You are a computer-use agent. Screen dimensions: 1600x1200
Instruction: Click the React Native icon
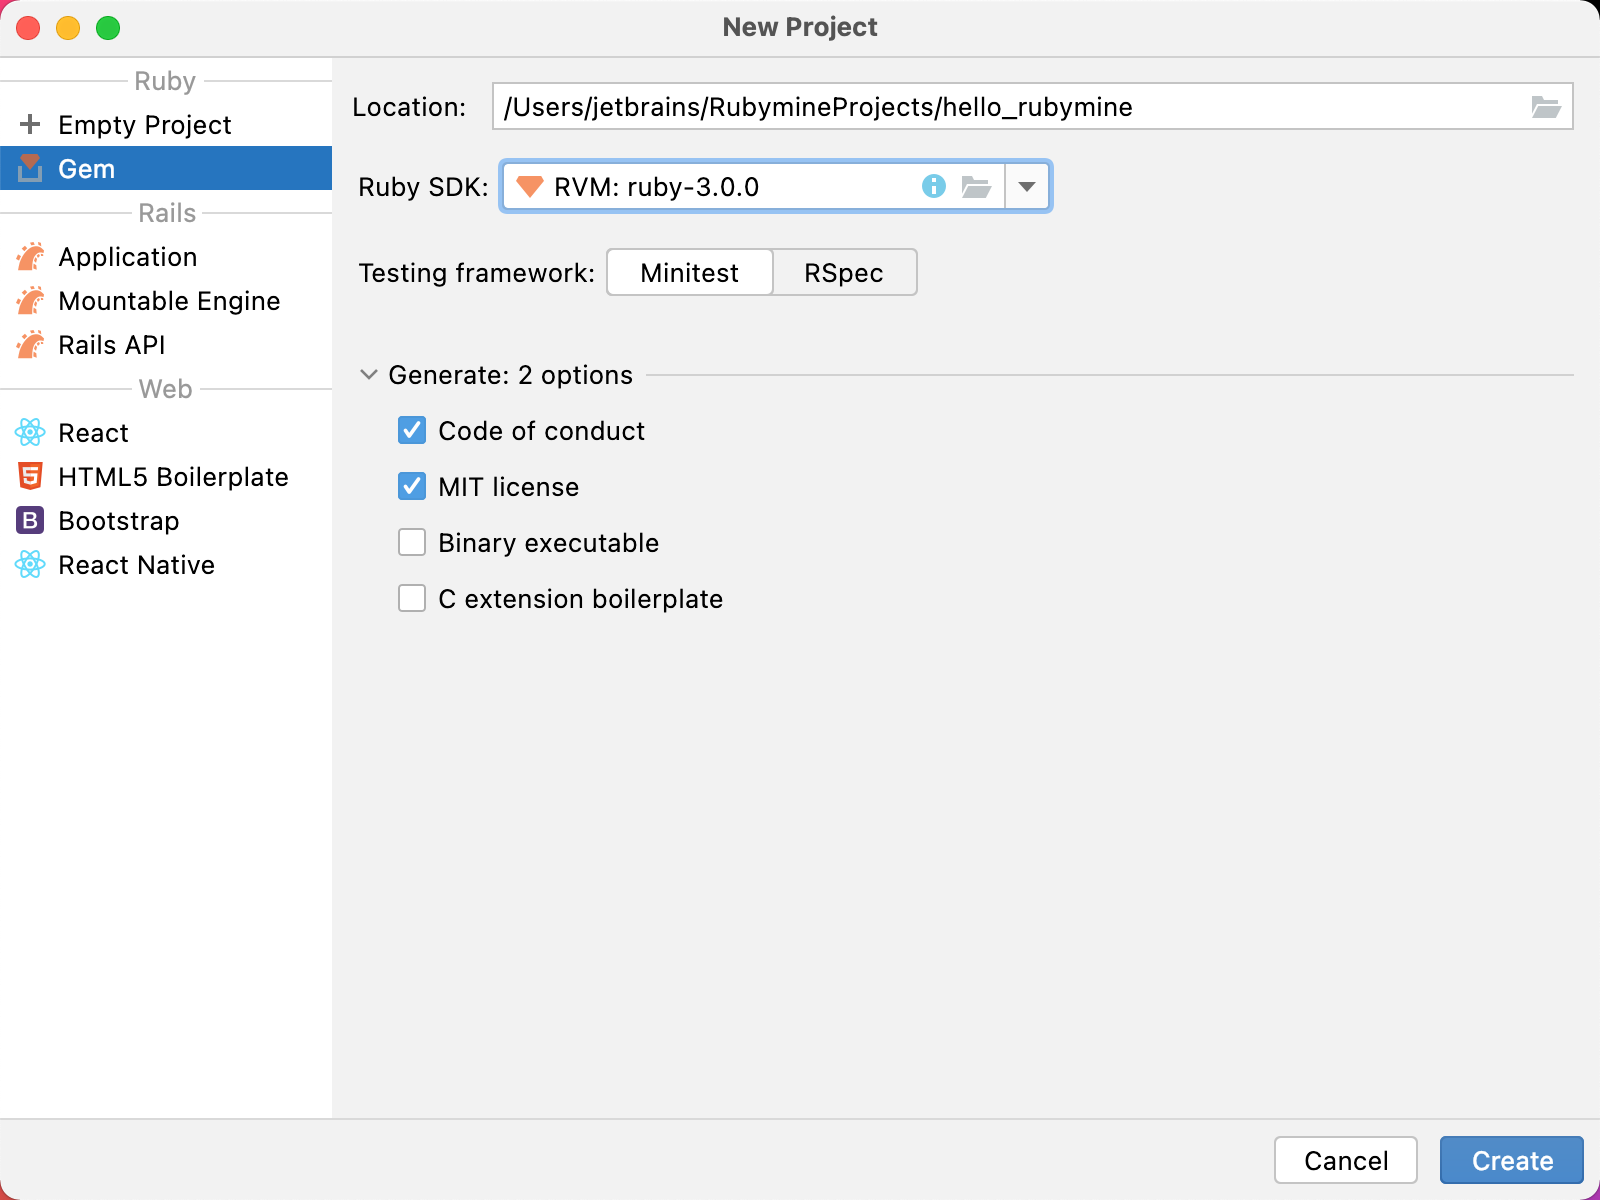[x=30, y=564]
